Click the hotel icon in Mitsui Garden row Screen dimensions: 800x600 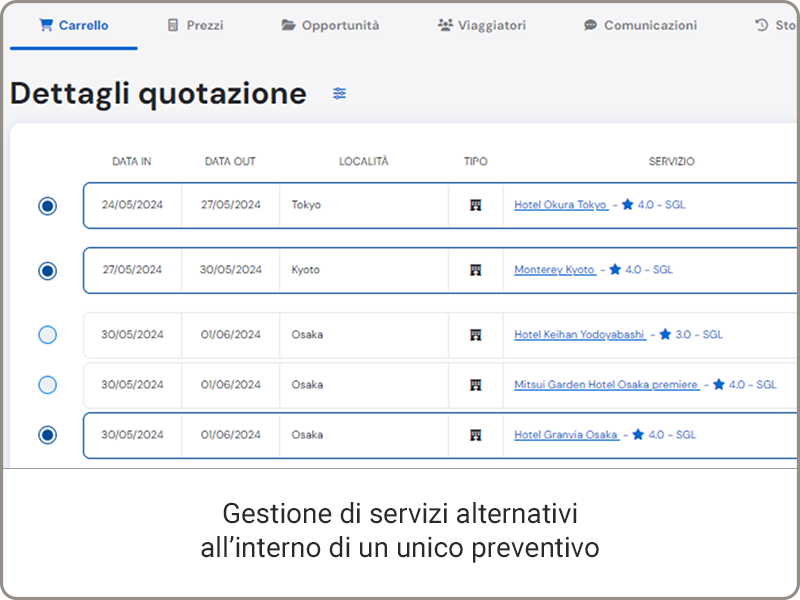476,385
